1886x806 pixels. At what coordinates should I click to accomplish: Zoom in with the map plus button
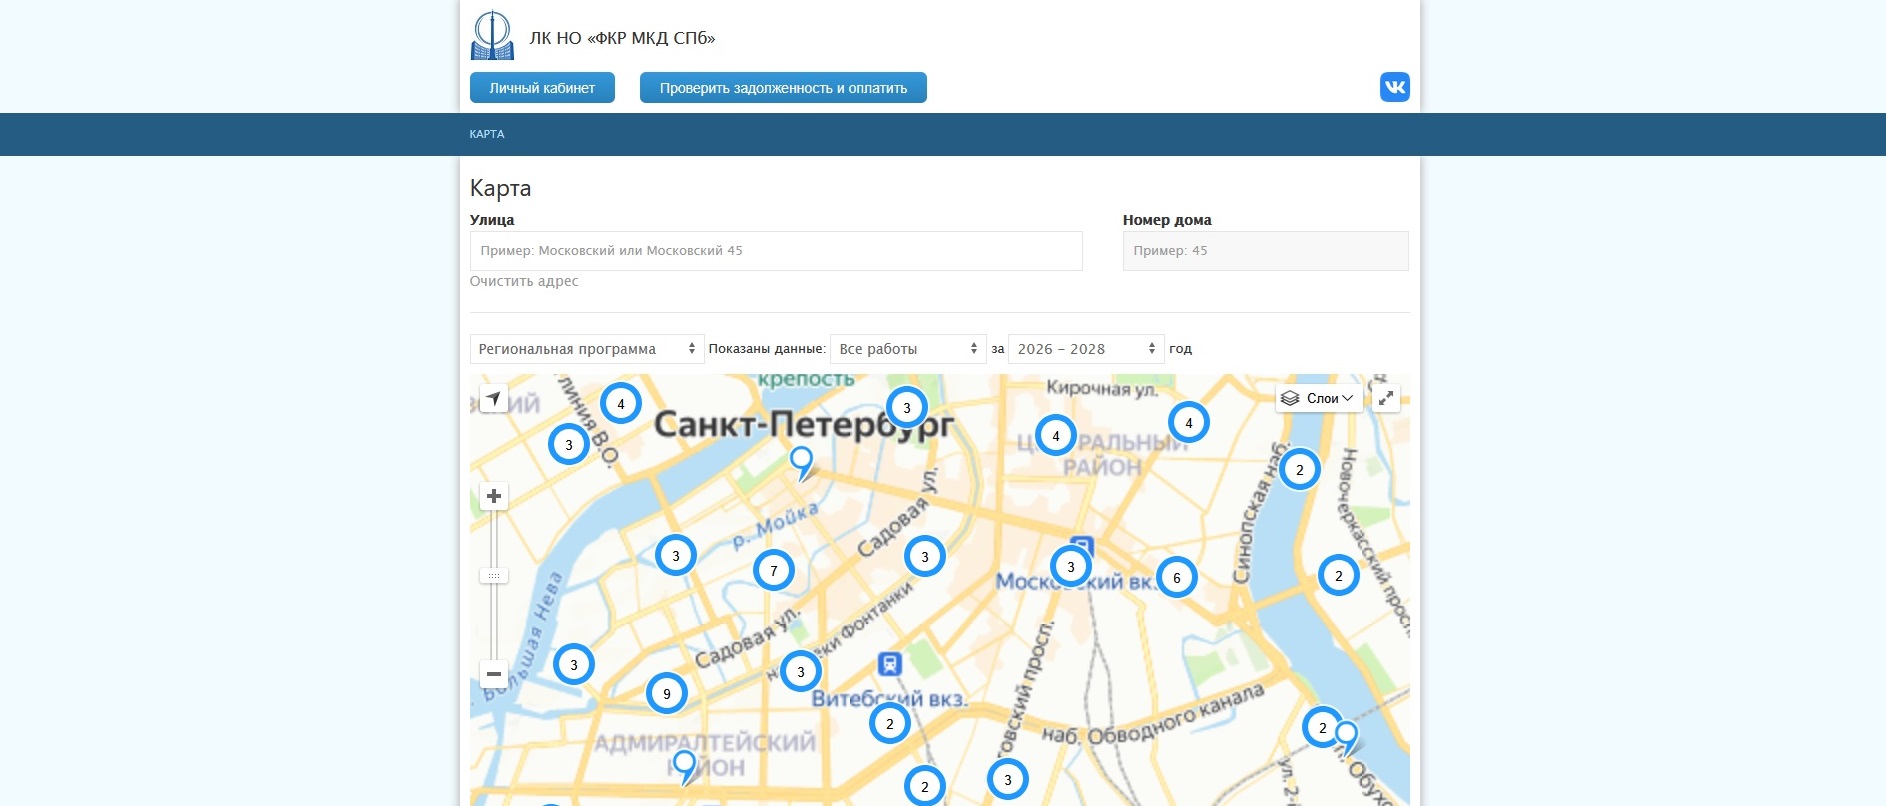pyautogui.click(x=494, y=496)
